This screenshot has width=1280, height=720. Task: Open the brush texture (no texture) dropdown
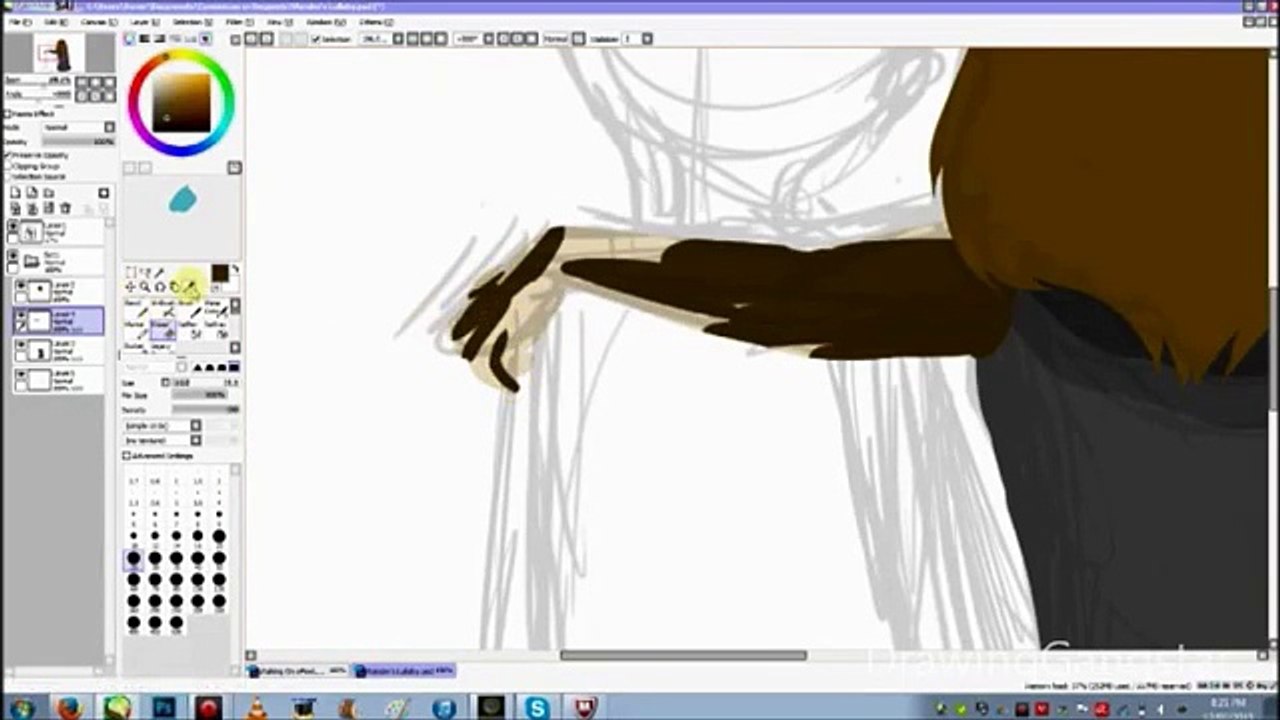point(162,440)
